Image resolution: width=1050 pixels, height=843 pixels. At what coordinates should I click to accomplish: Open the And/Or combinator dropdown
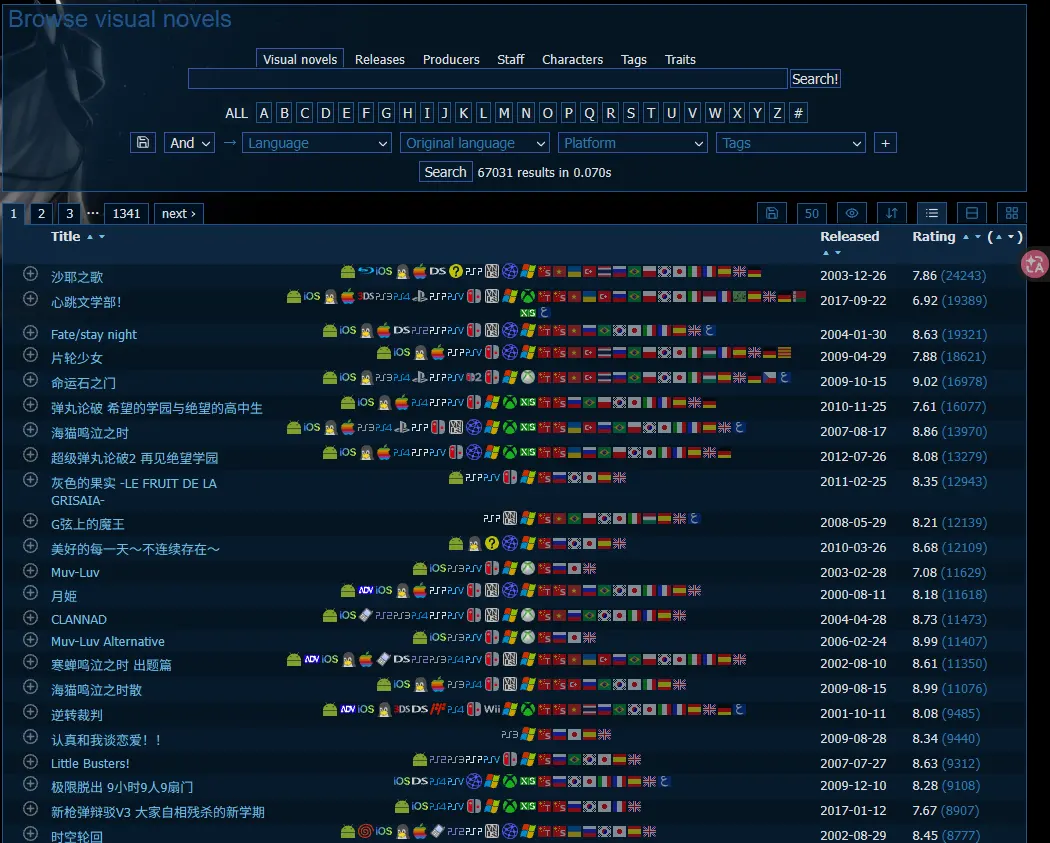tap(190, 143)
